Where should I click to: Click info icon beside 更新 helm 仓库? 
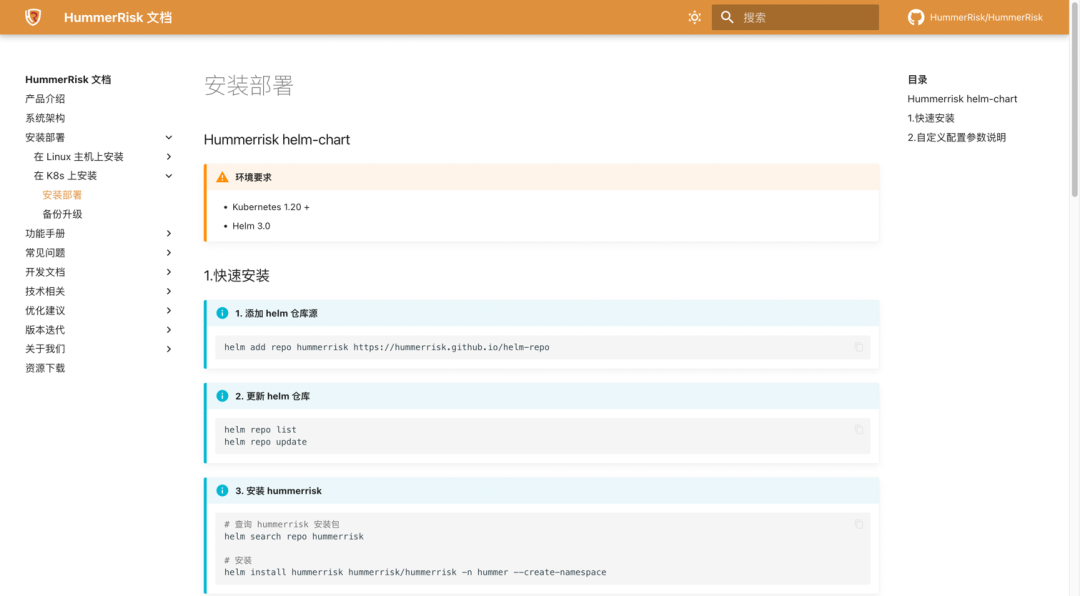point(222,395)
